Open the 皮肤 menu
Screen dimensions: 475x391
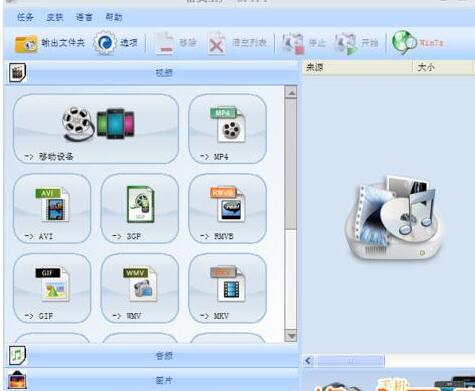(55, 17)
